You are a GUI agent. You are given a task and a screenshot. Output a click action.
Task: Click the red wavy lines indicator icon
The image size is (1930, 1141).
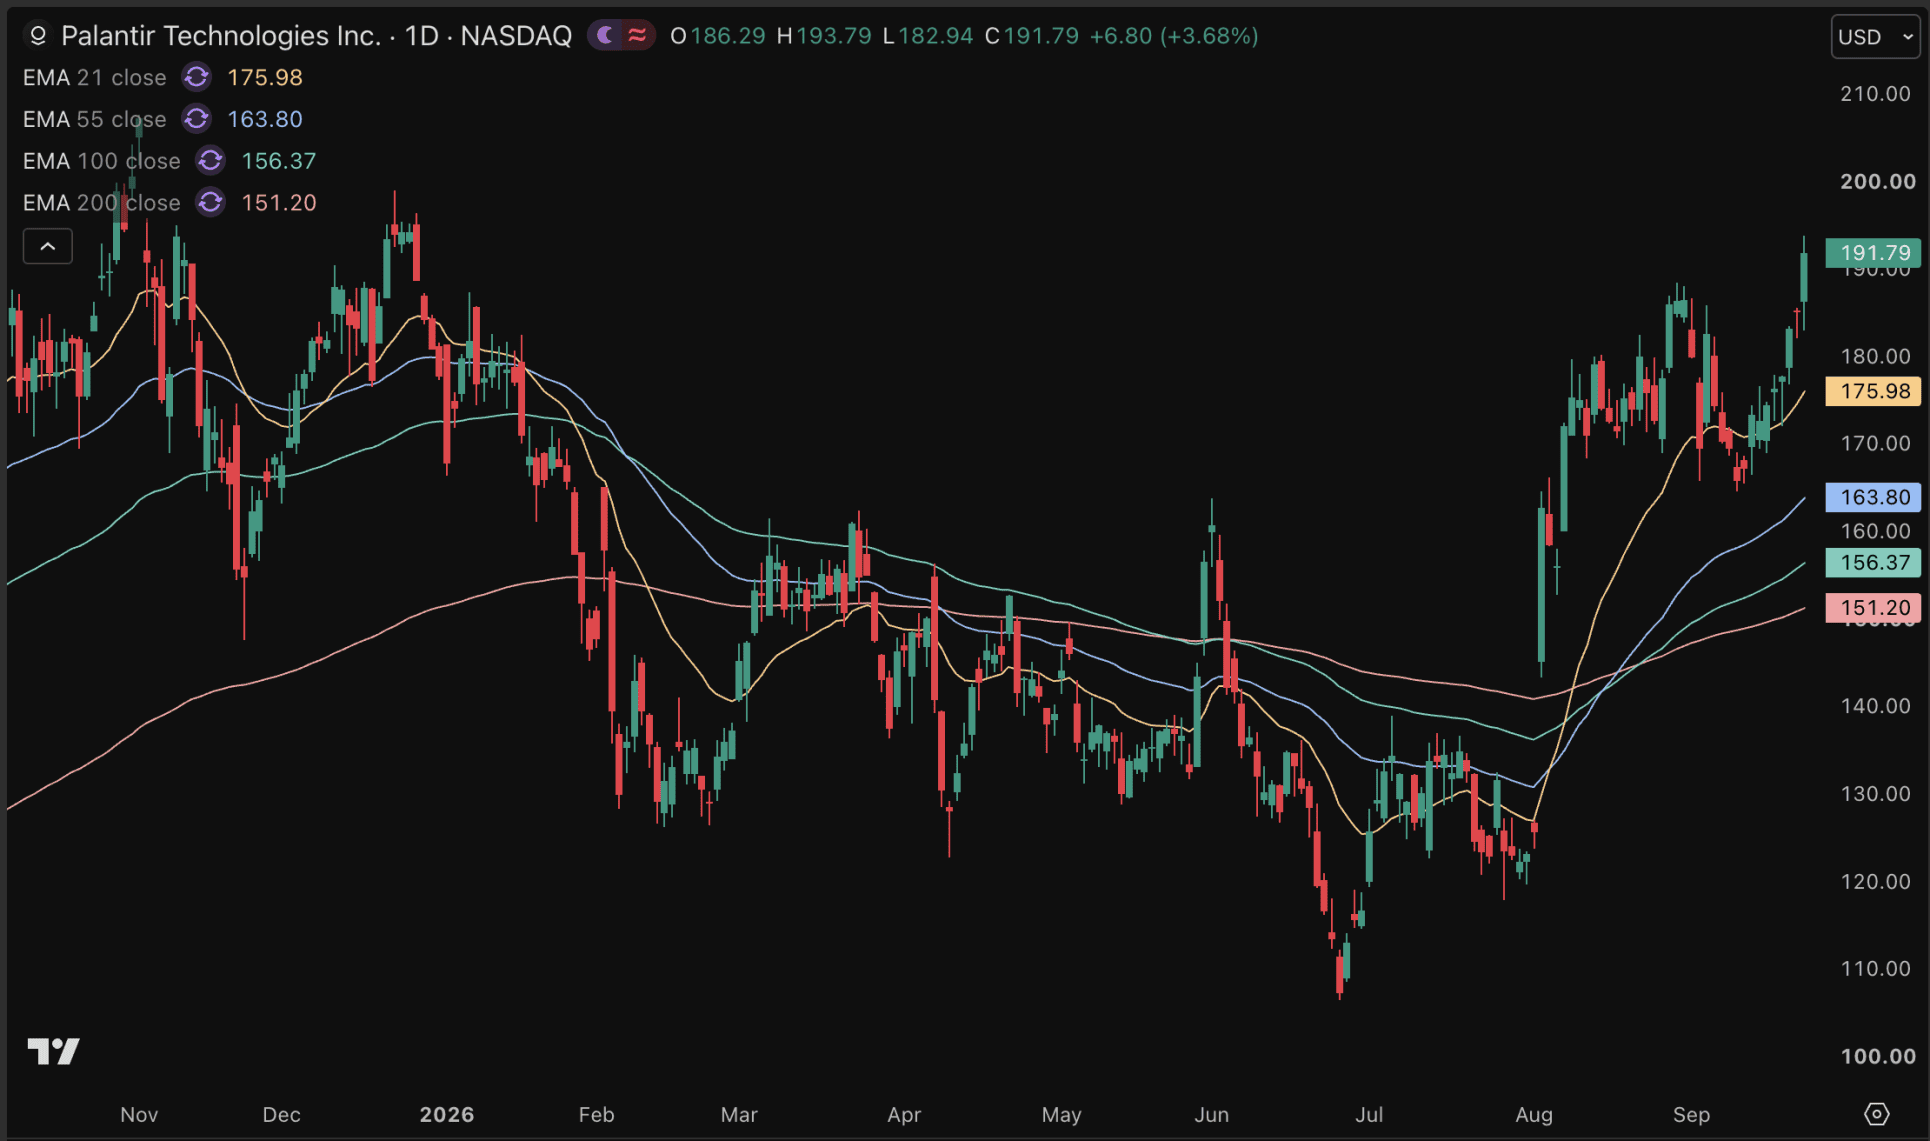(x=637, y=36)
